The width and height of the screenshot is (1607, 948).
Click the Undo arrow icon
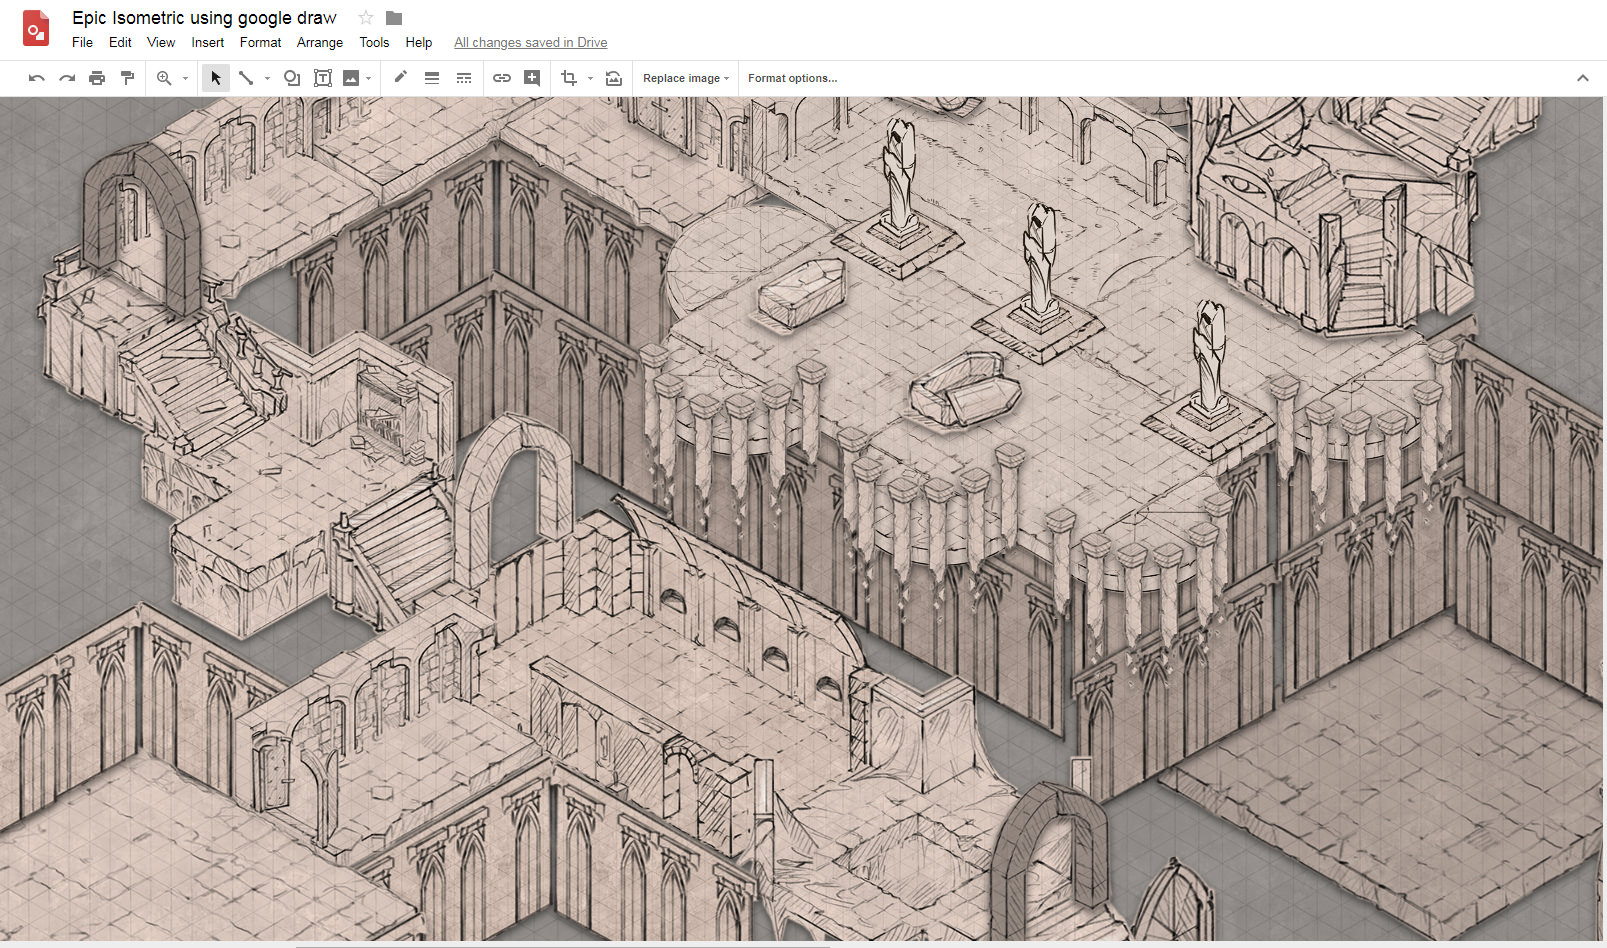pyautogui.click(x=37, y=78)
